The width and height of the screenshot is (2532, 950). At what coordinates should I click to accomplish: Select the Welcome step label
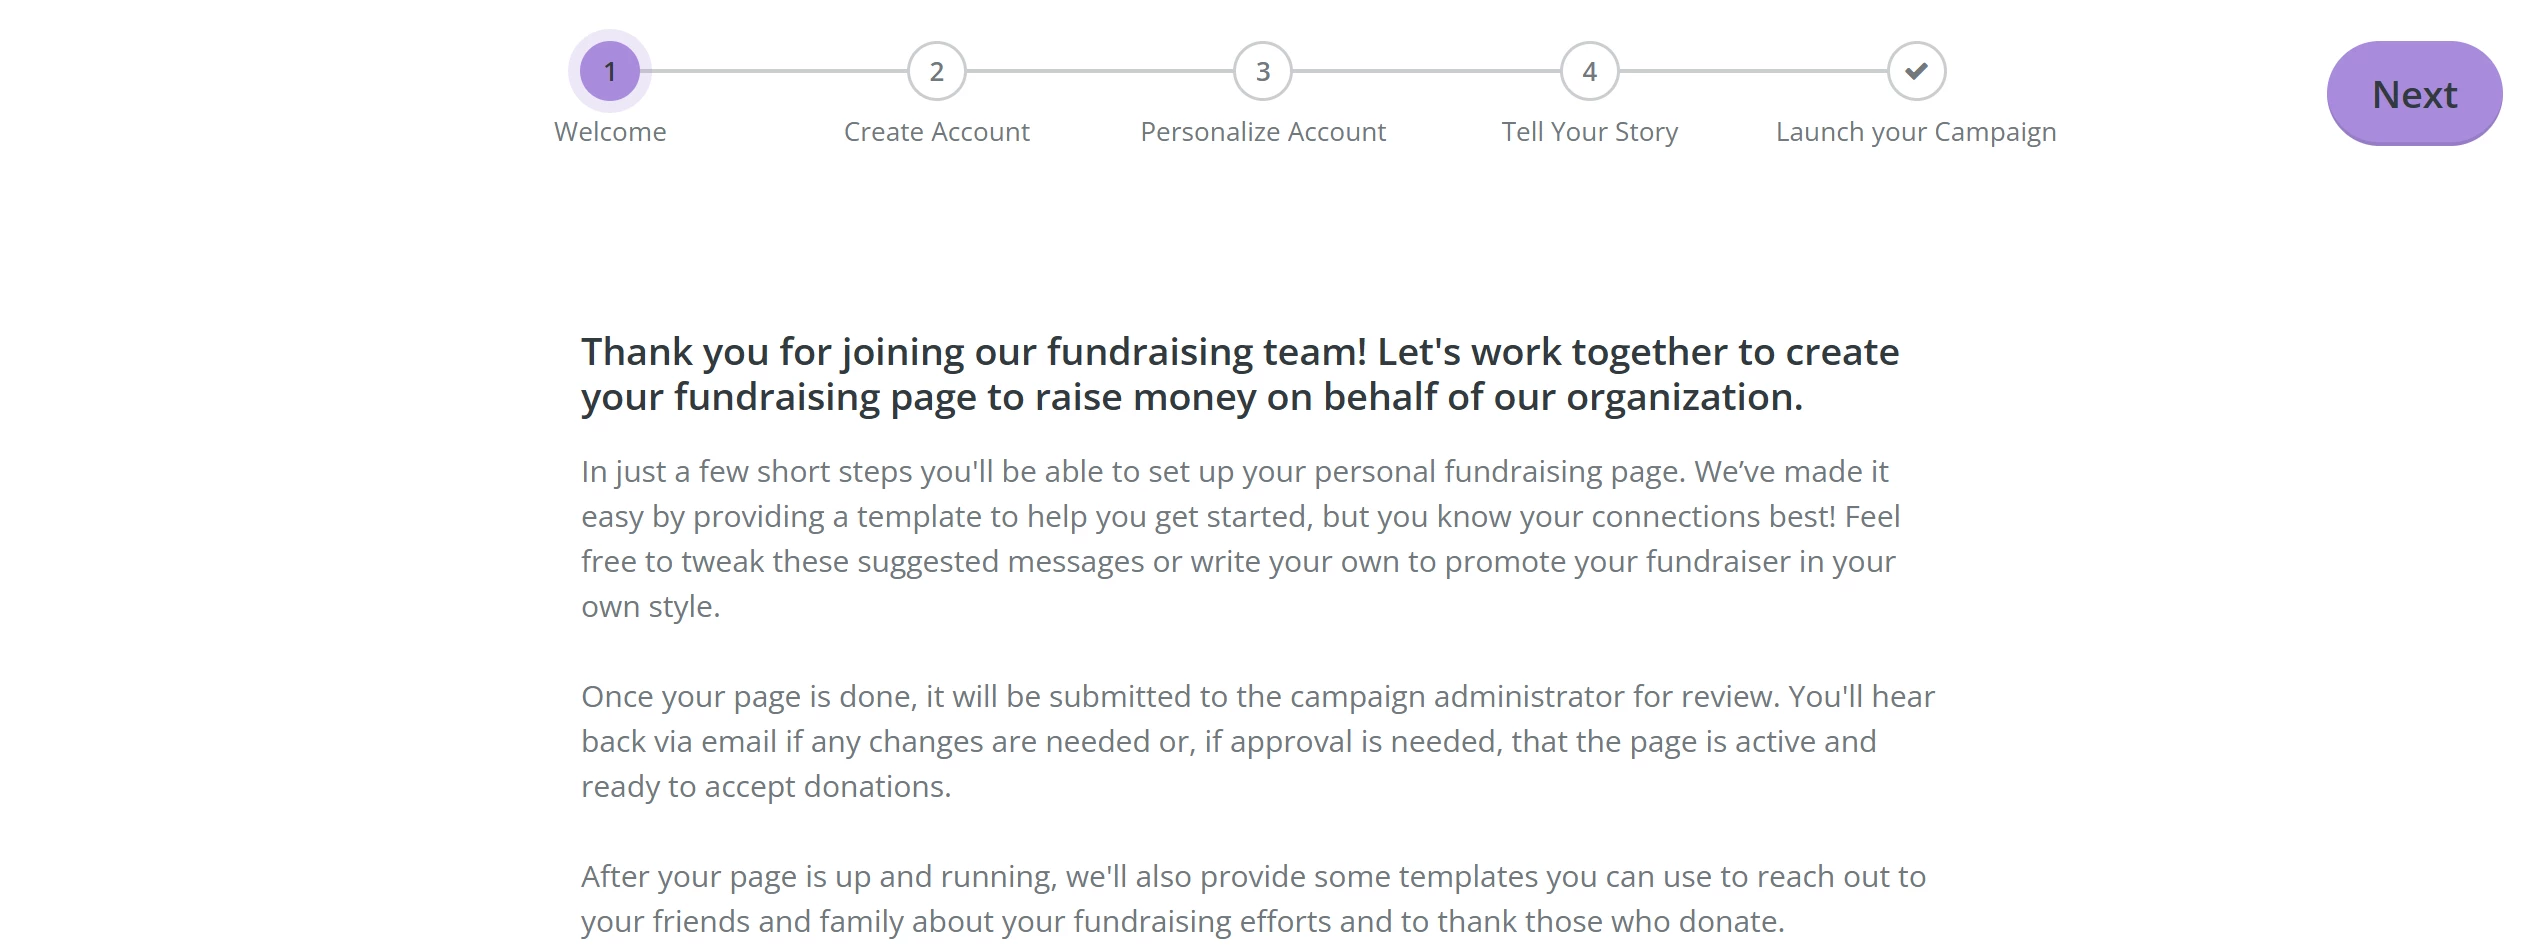(x=610, y=131)
